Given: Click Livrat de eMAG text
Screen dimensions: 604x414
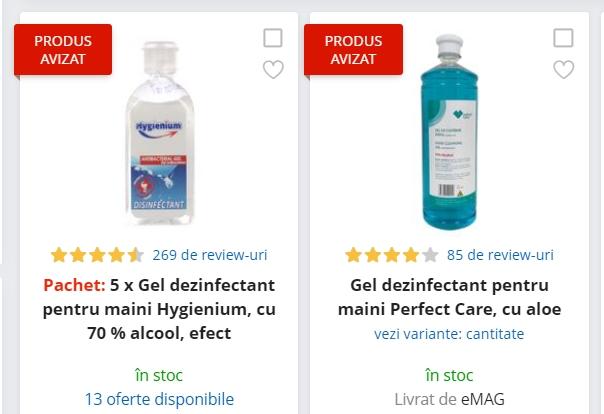Looking at the screenshot, I should pyautogui.click(x=449, y=399).
